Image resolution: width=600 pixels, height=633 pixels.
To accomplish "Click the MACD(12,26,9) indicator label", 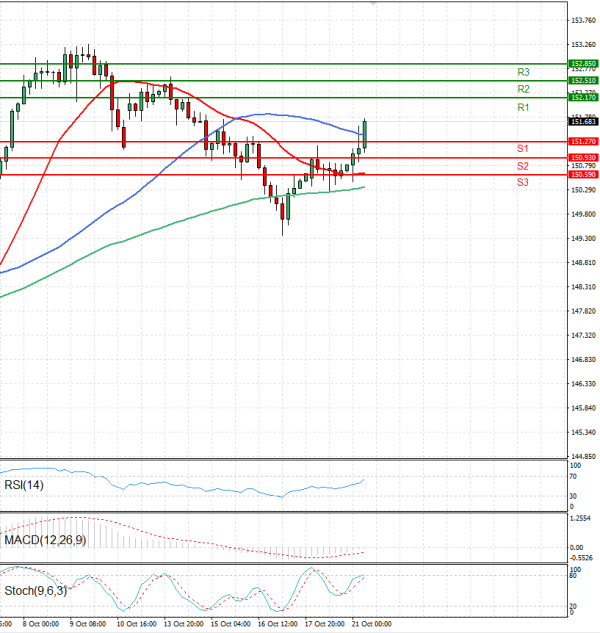I will 46,540.
